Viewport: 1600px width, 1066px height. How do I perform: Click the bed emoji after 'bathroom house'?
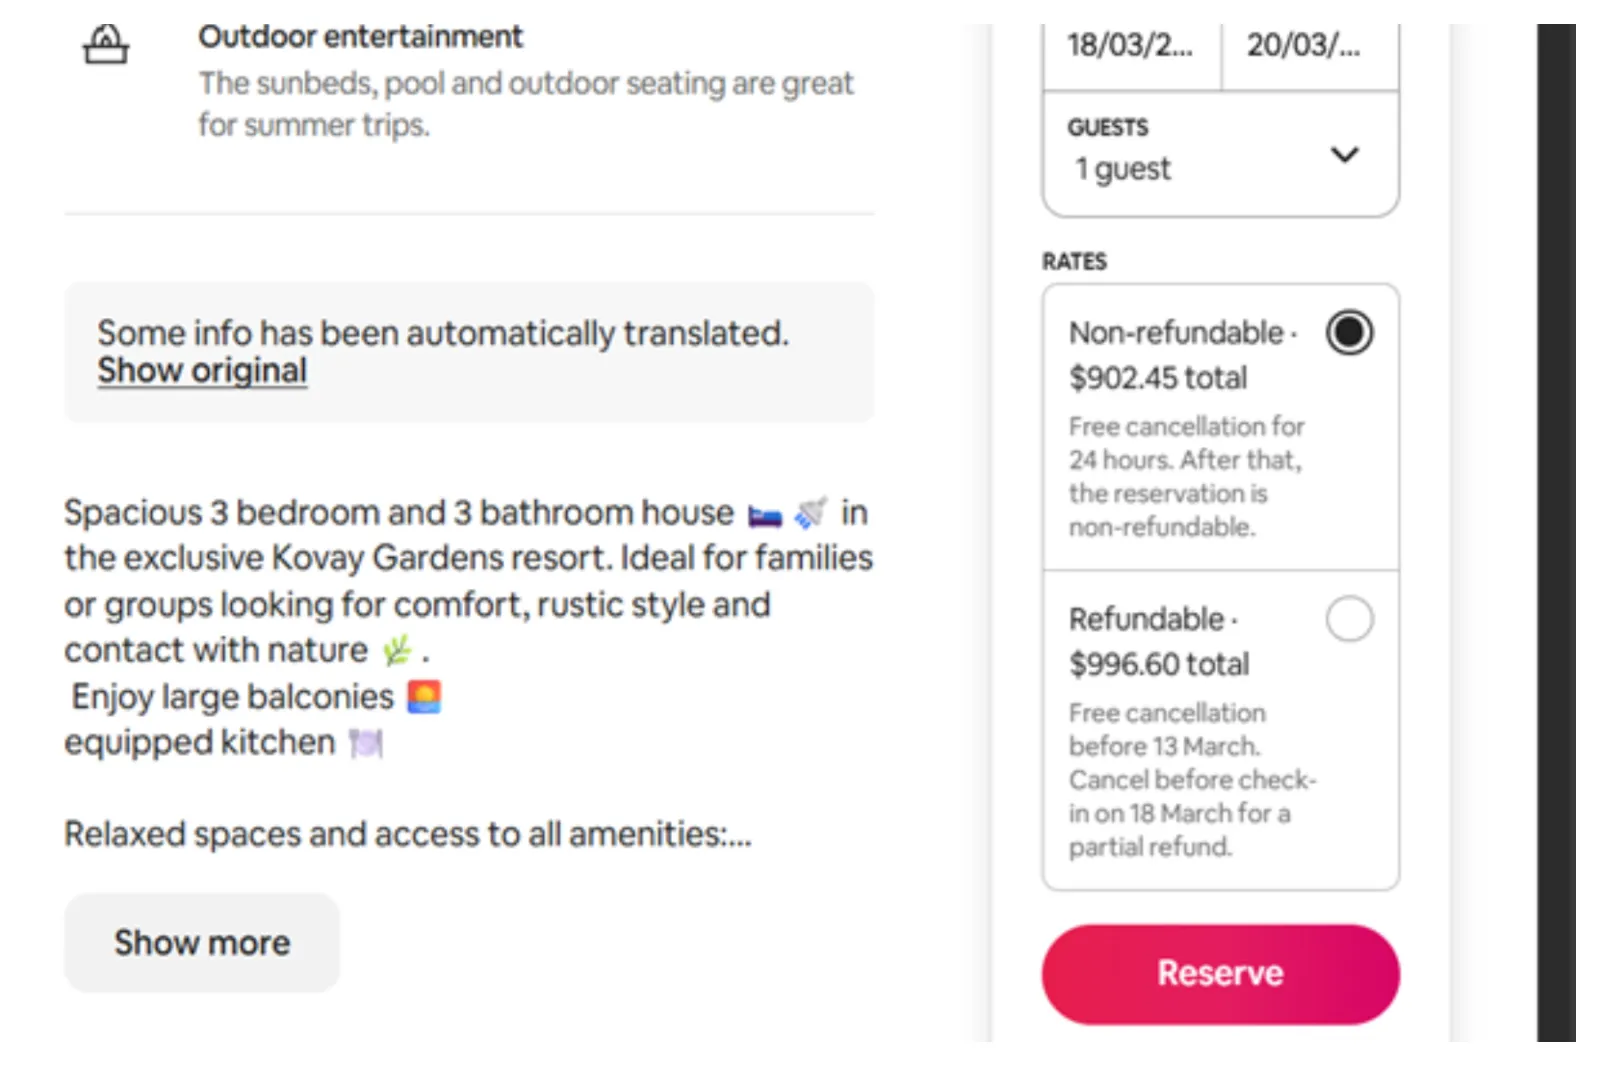pyautogui.click(x=765, y=516)
